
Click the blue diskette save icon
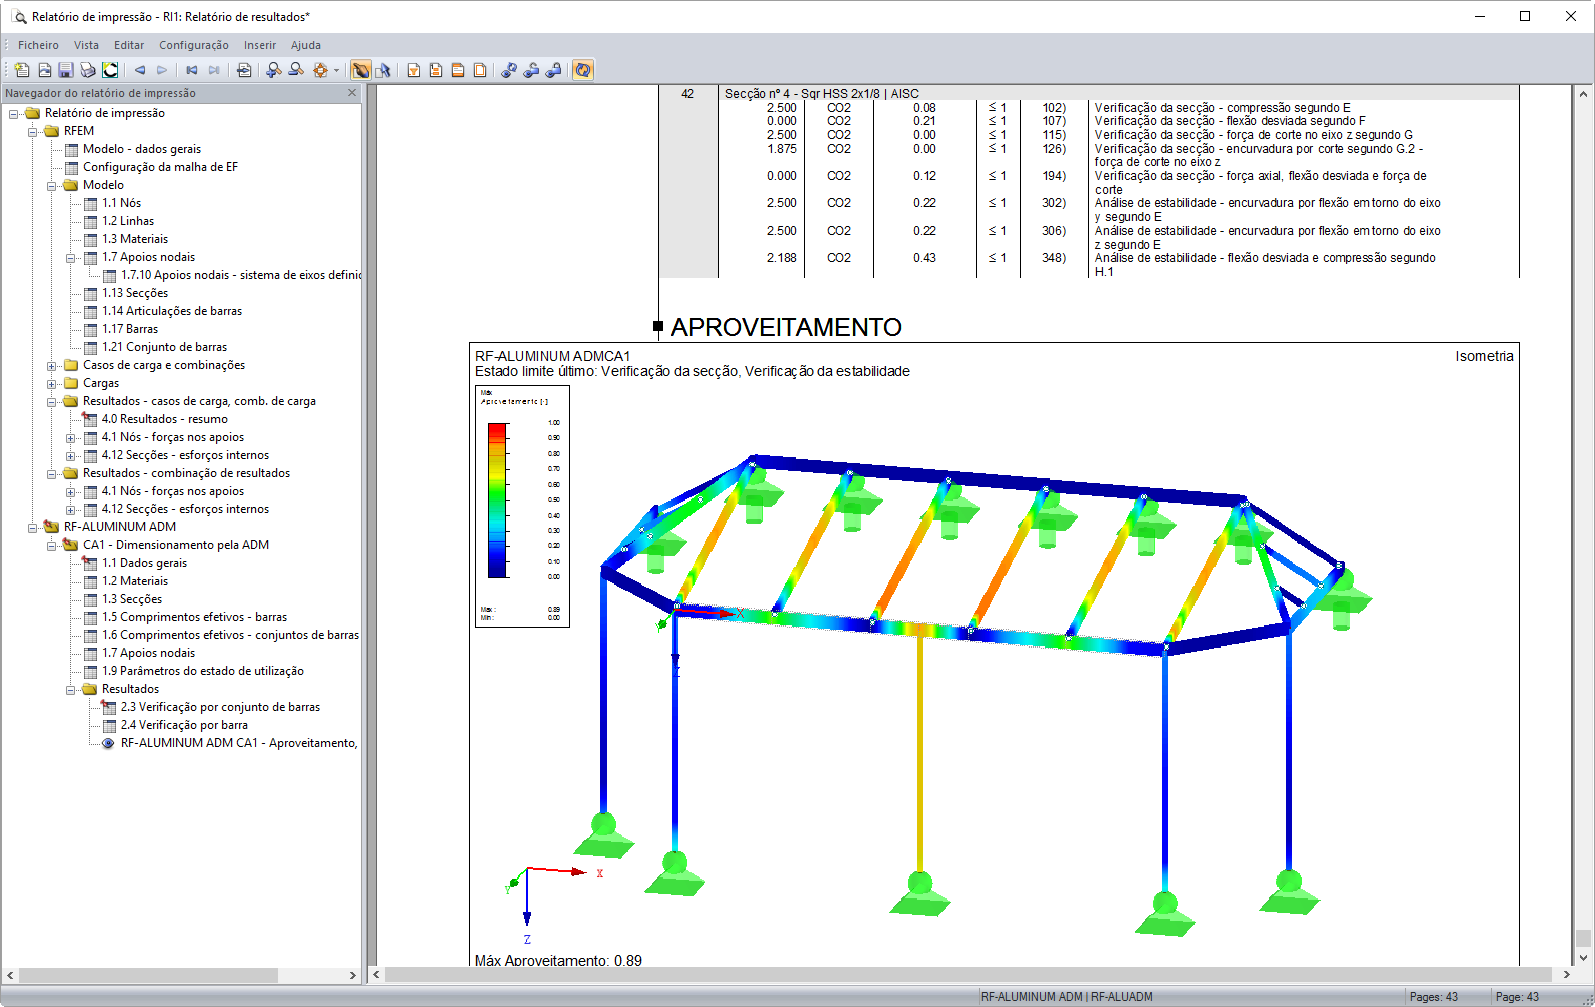pos(66,70)
